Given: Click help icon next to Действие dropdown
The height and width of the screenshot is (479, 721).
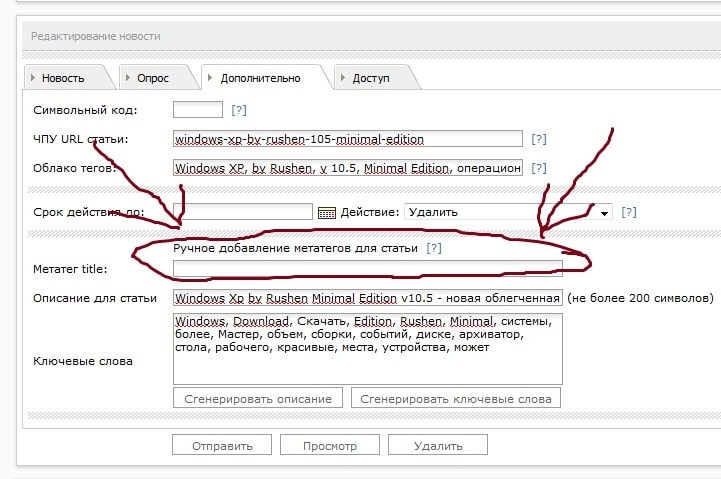Looking at the screenshot, I should (x=629, y=212).
